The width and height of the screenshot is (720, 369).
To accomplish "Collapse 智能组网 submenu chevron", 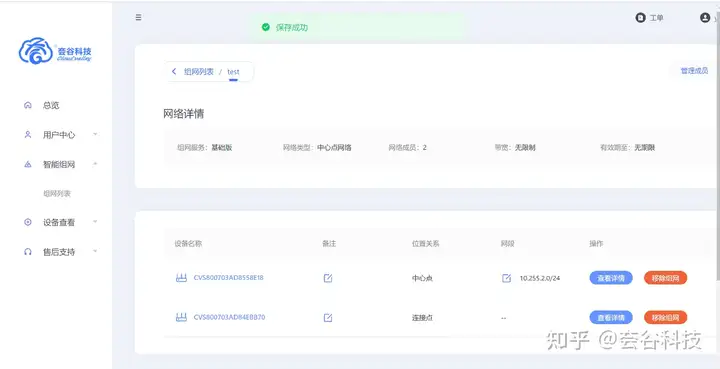I will (x=95, y=164).
